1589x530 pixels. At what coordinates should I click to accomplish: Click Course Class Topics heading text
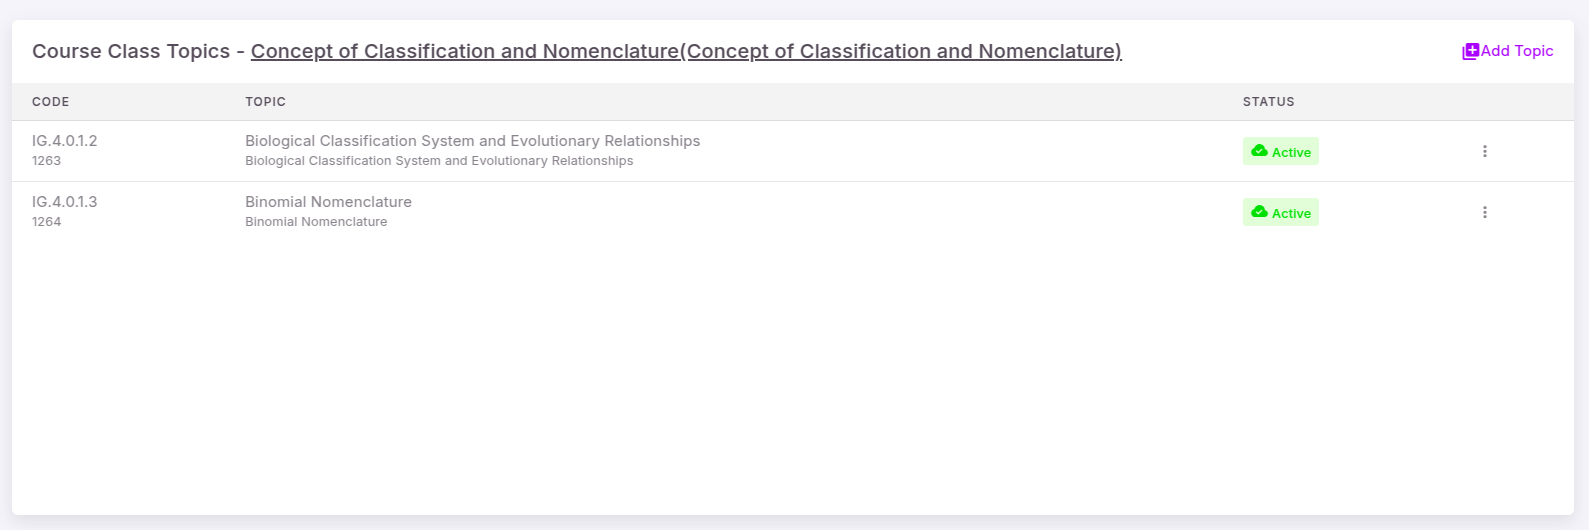131,51
